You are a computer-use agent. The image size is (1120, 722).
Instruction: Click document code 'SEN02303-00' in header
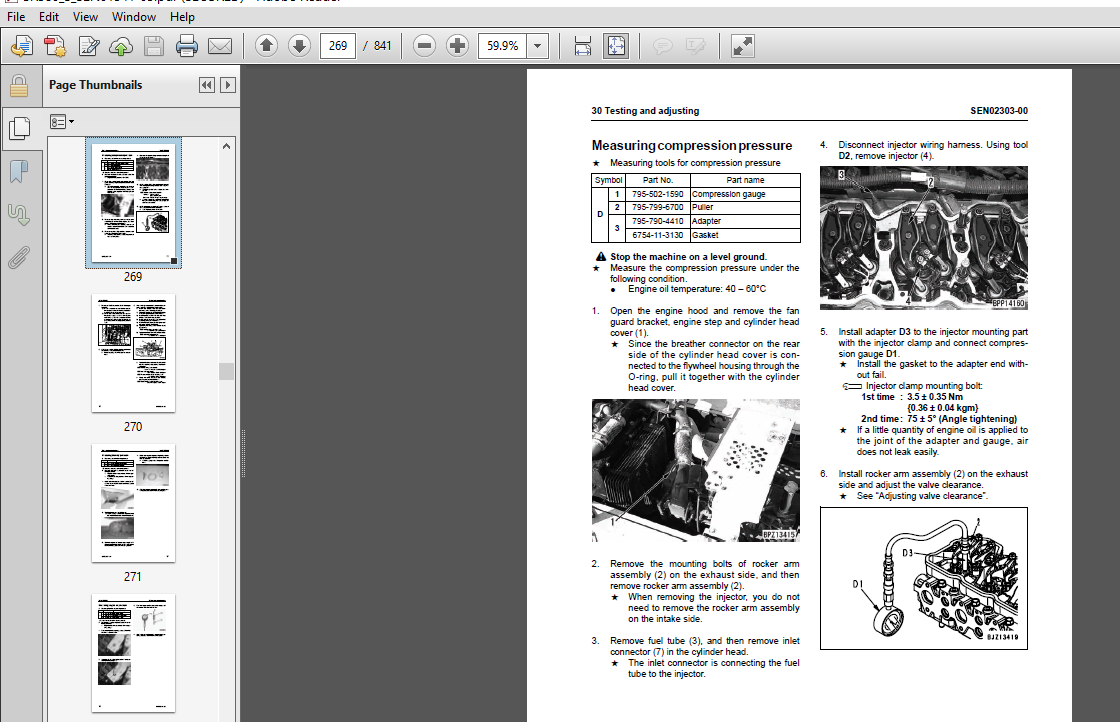(x=999, y=111)
